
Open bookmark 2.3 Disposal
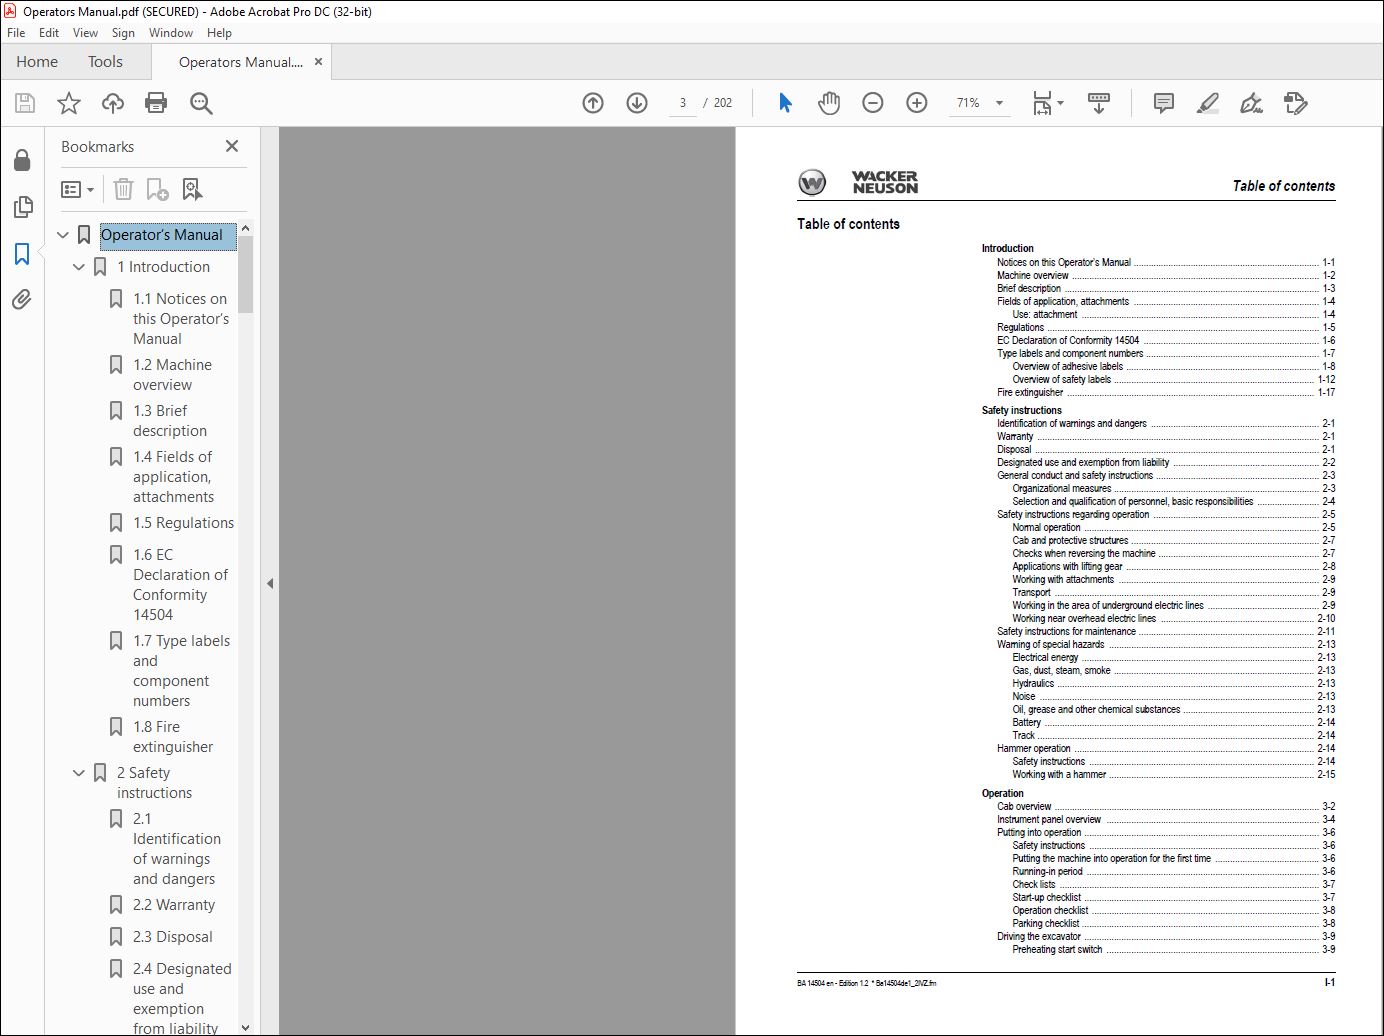pyautogui.click(x=172, y=937)
